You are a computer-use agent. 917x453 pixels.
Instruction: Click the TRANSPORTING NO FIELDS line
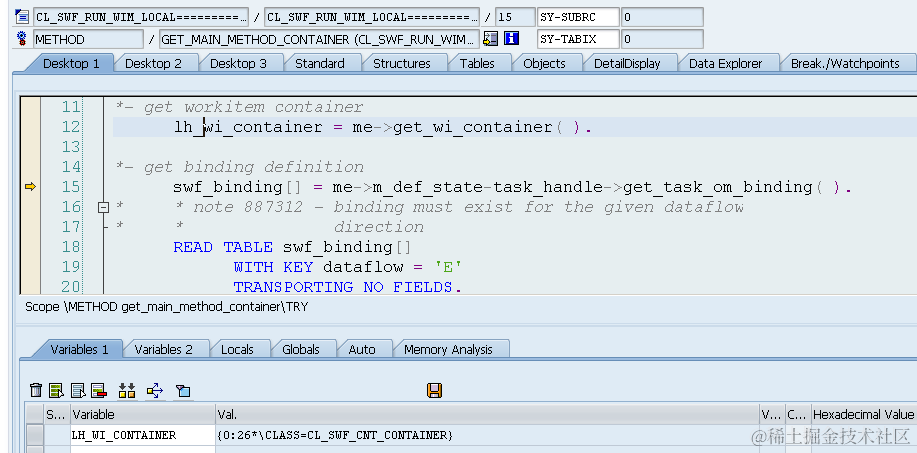tap(347, 287)
